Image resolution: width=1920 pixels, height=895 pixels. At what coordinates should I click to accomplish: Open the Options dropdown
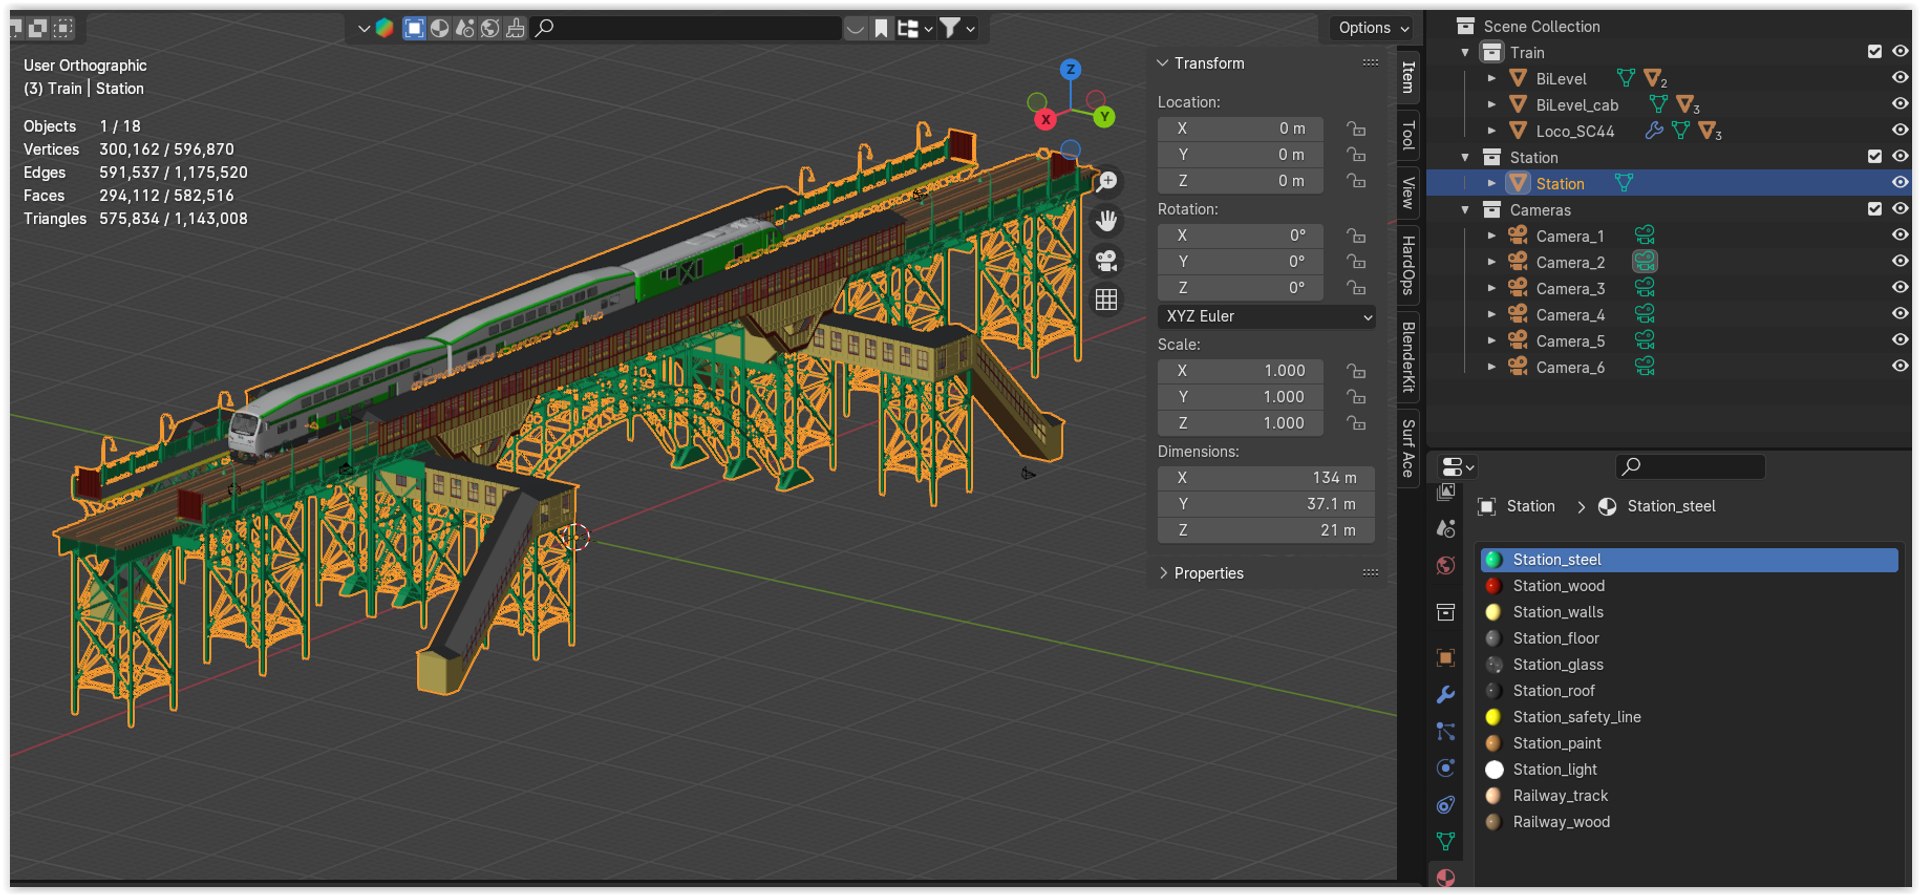coord(1373,28)
